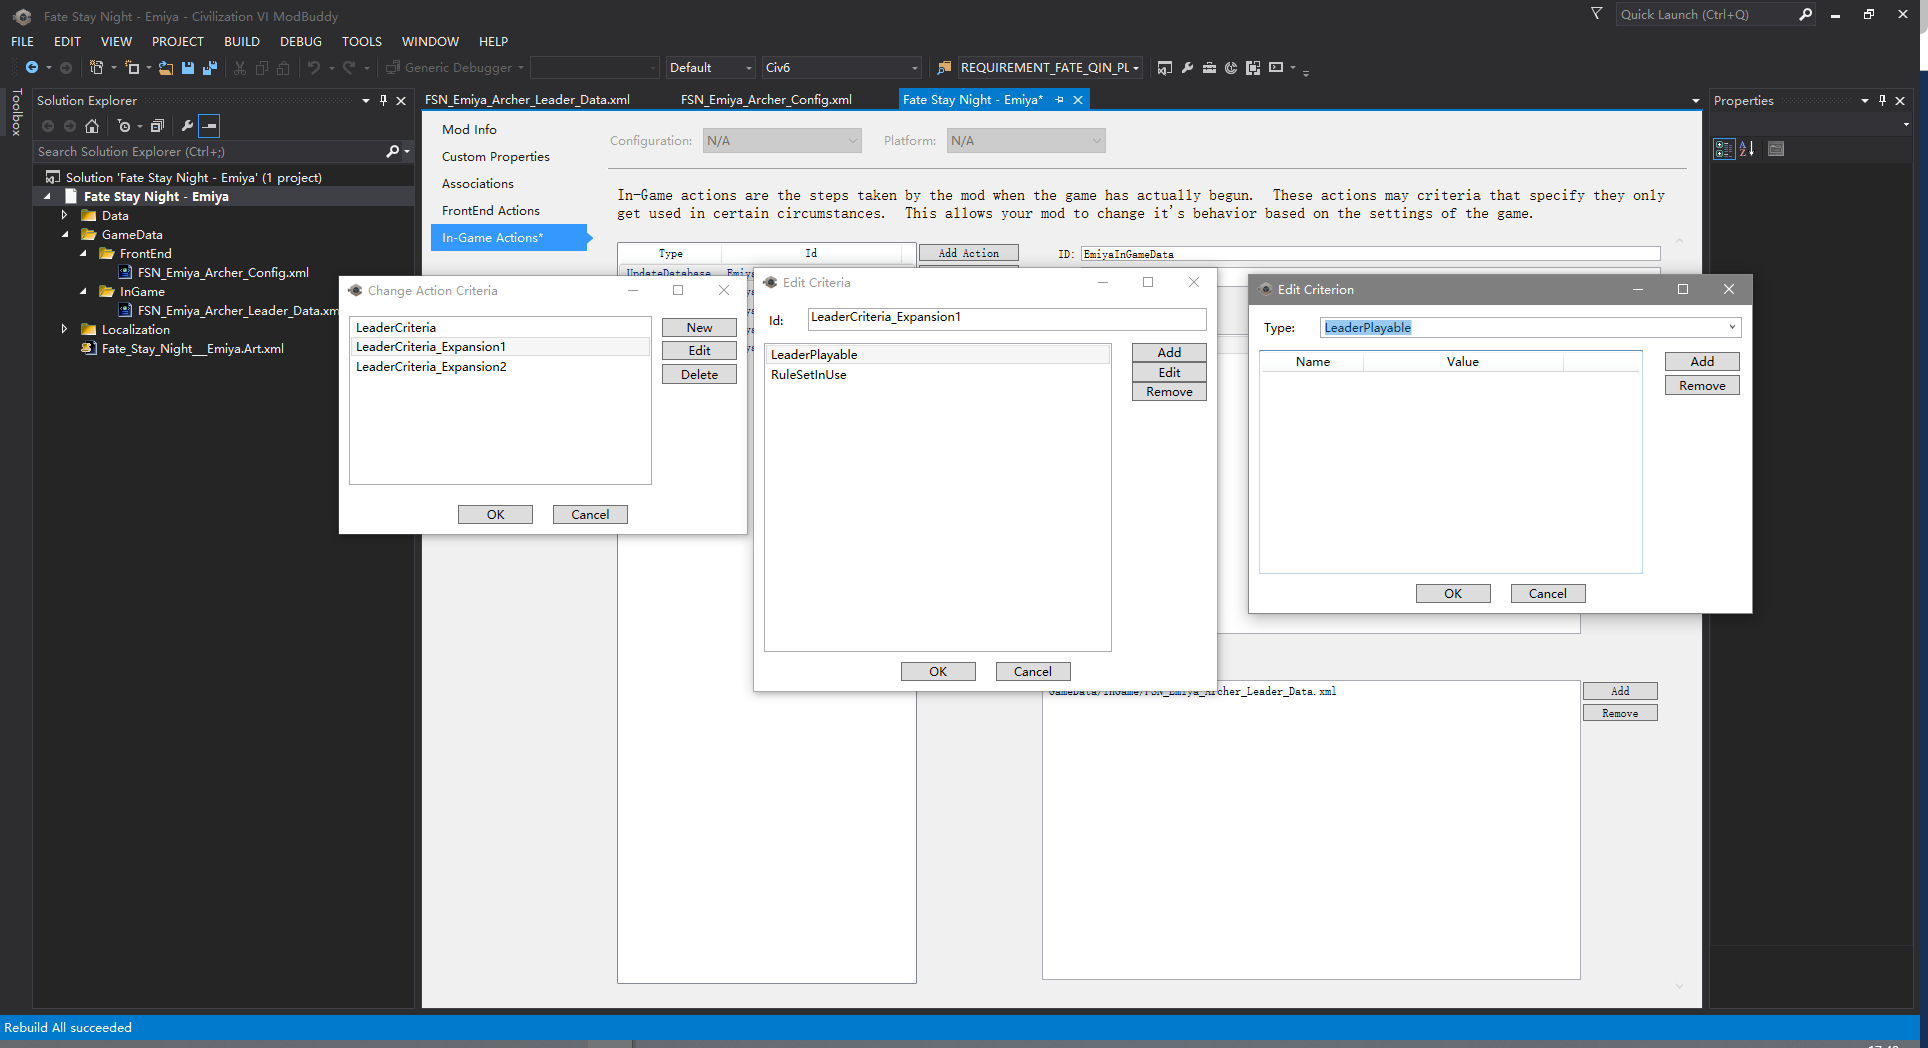Open the Default solution configuration dropdown
The width and height of the screenshot is (1928, 1048).
pos(710,68)
